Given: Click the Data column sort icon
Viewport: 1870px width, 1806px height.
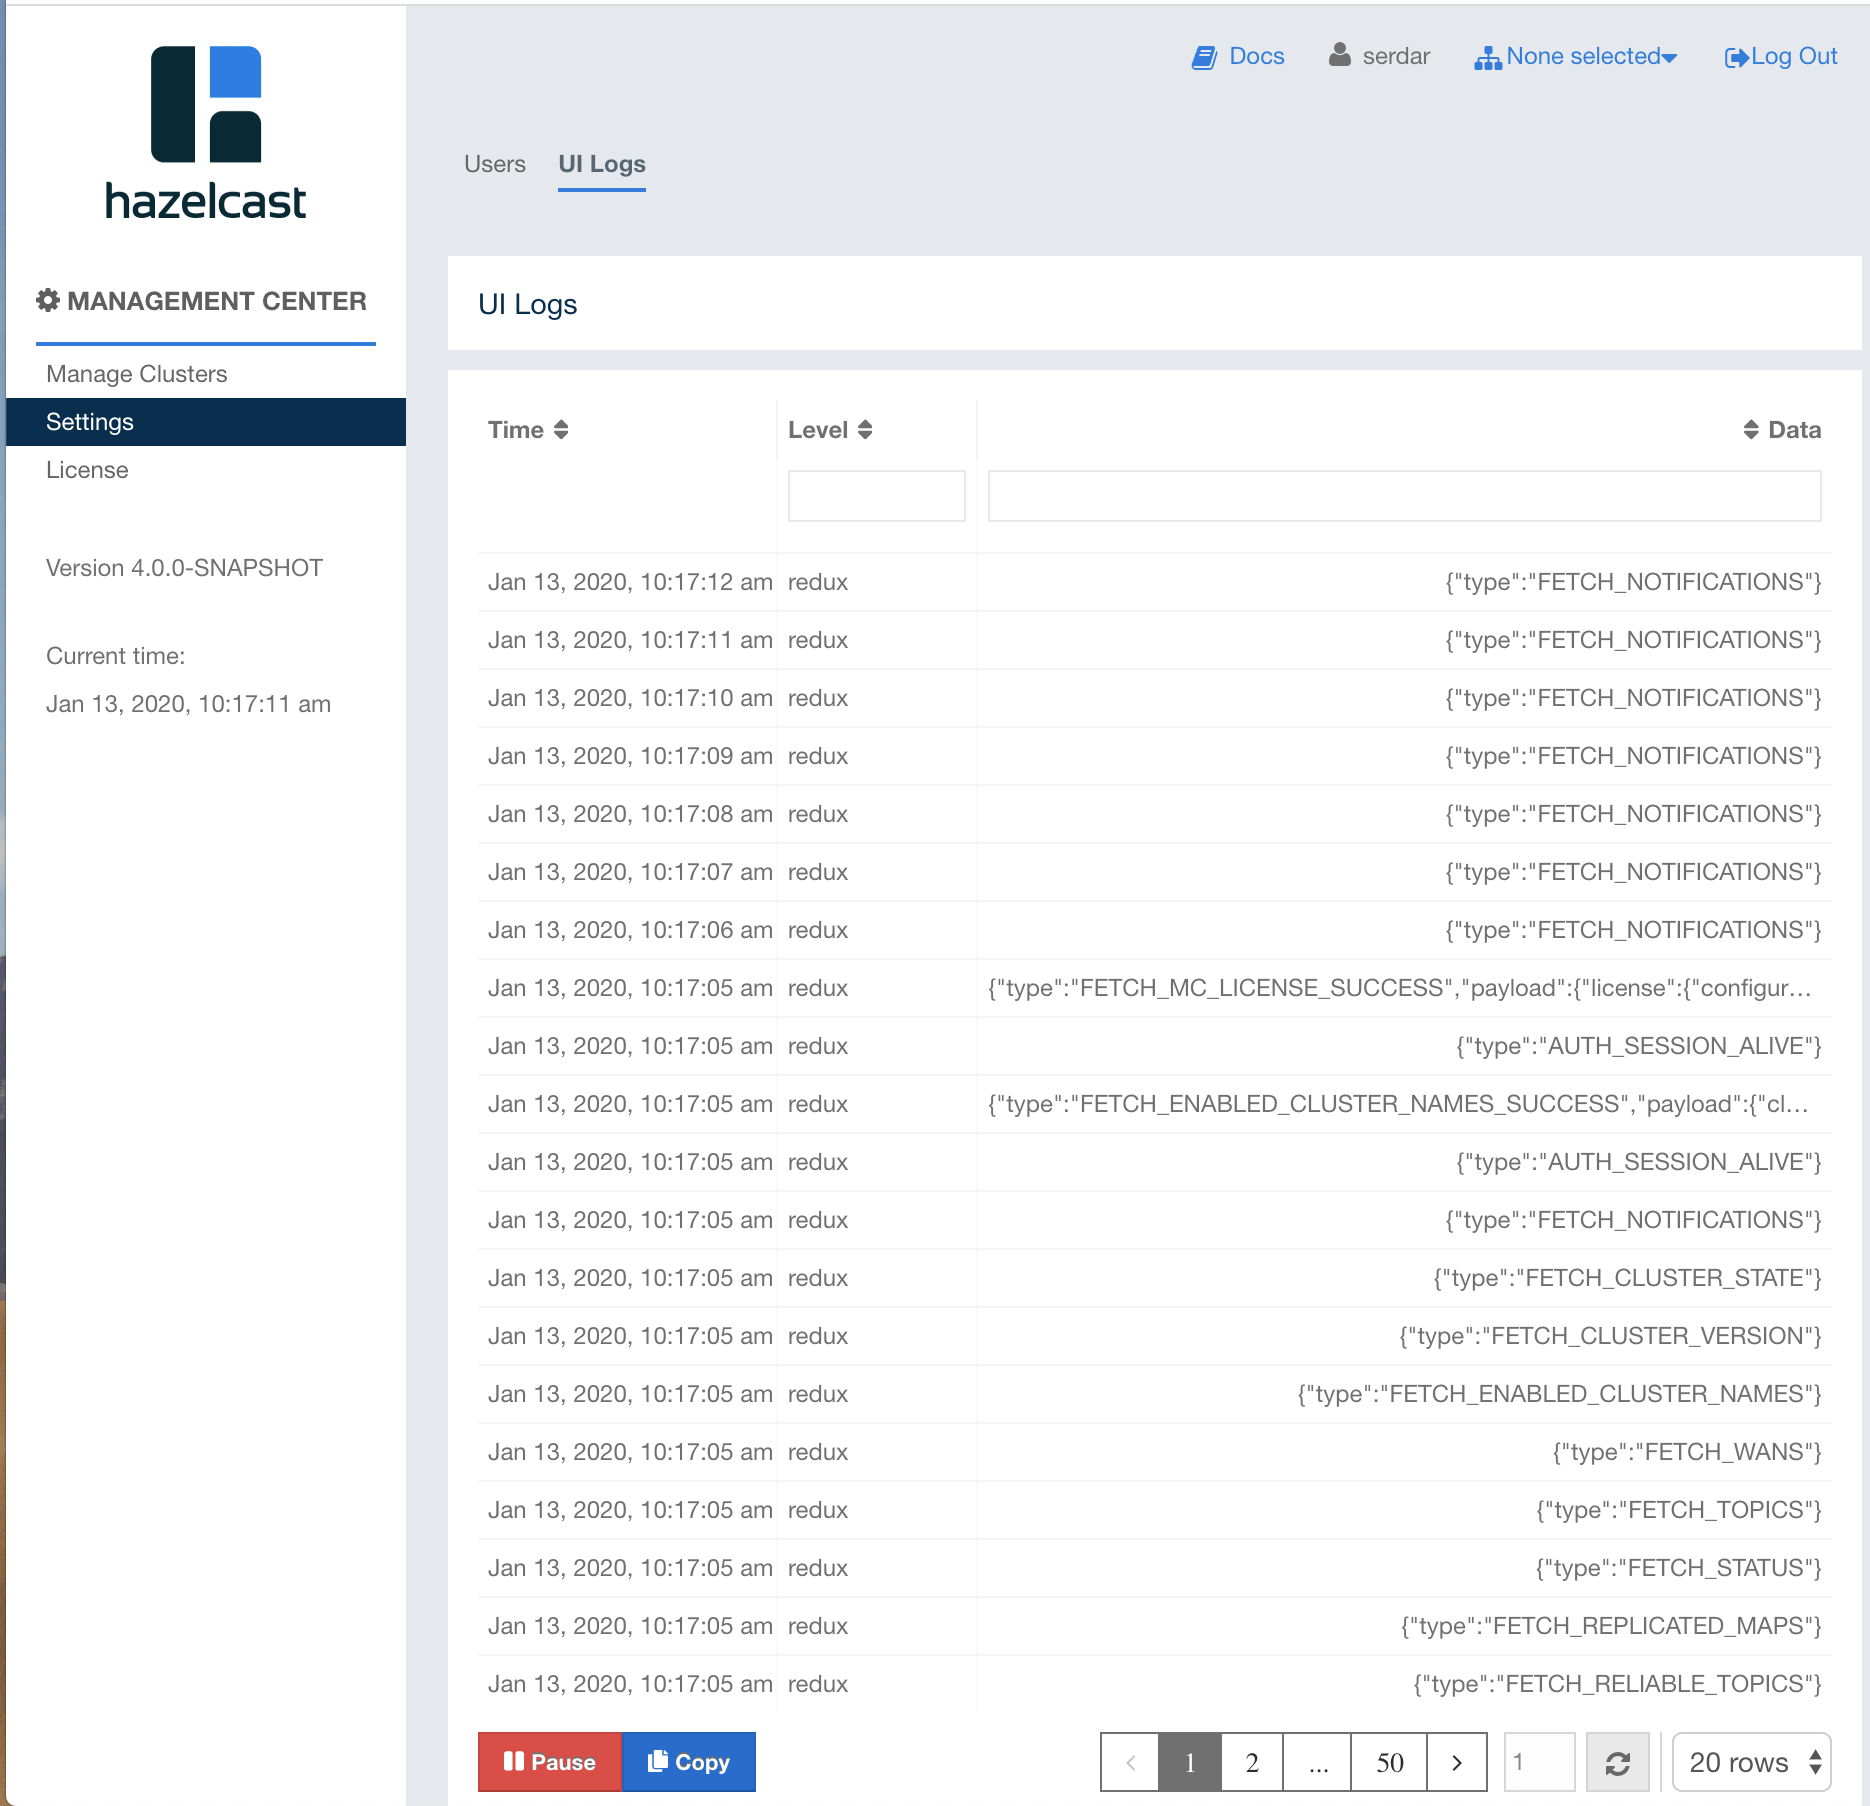Looking at the screenshot, I should (x=1750, y=430).
